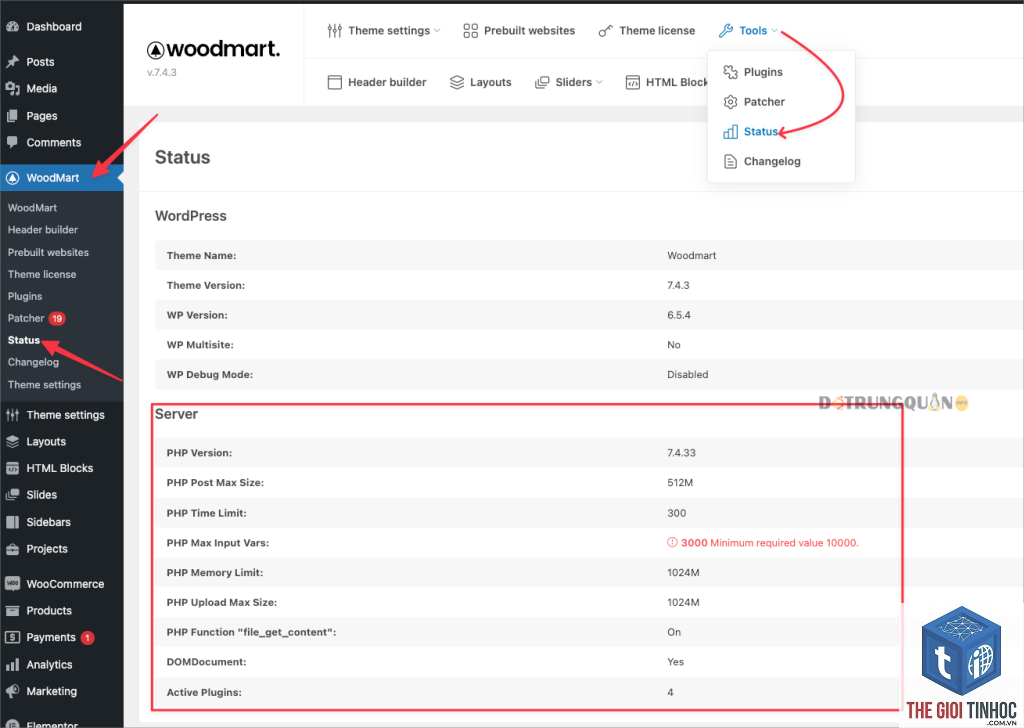The height and width of the screenshot is (728, 1024).
Task: Open Prebuilt websites in top navigation
Action: coord(530,31)
